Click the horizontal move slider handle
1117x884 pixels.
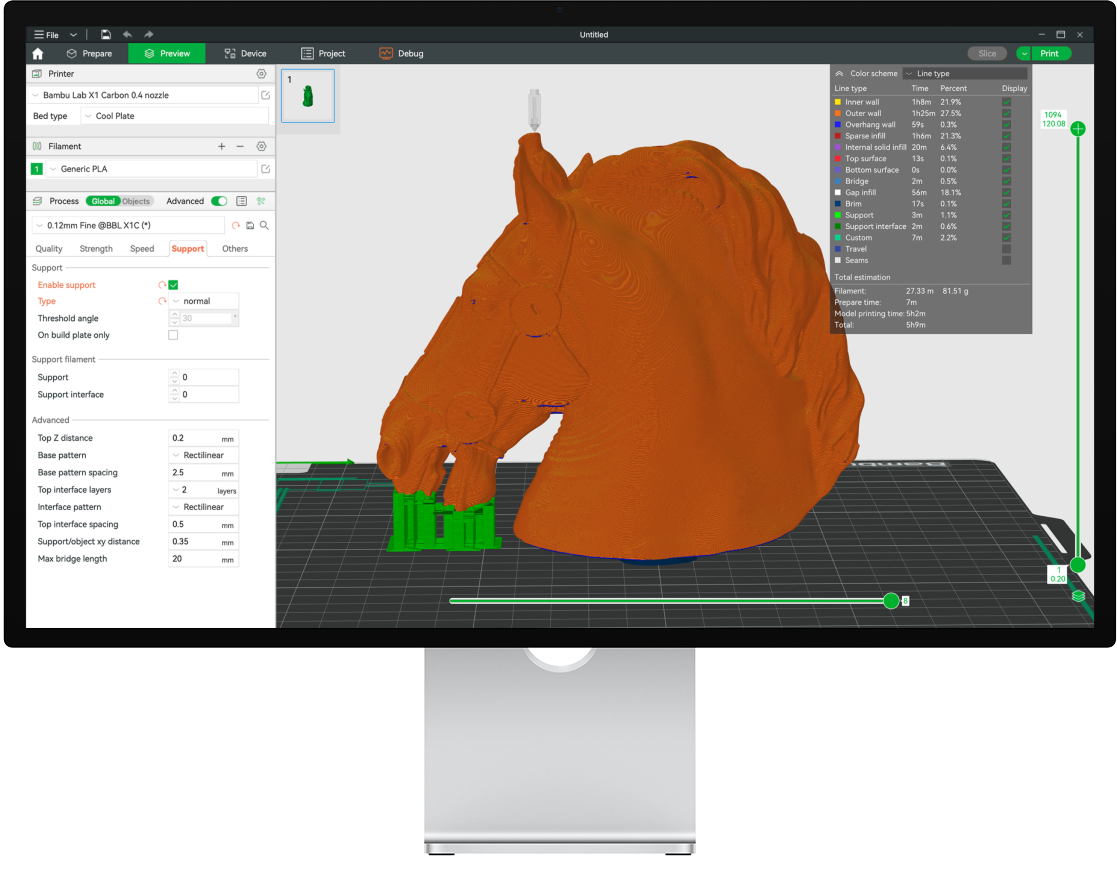(x=891, y=600)
